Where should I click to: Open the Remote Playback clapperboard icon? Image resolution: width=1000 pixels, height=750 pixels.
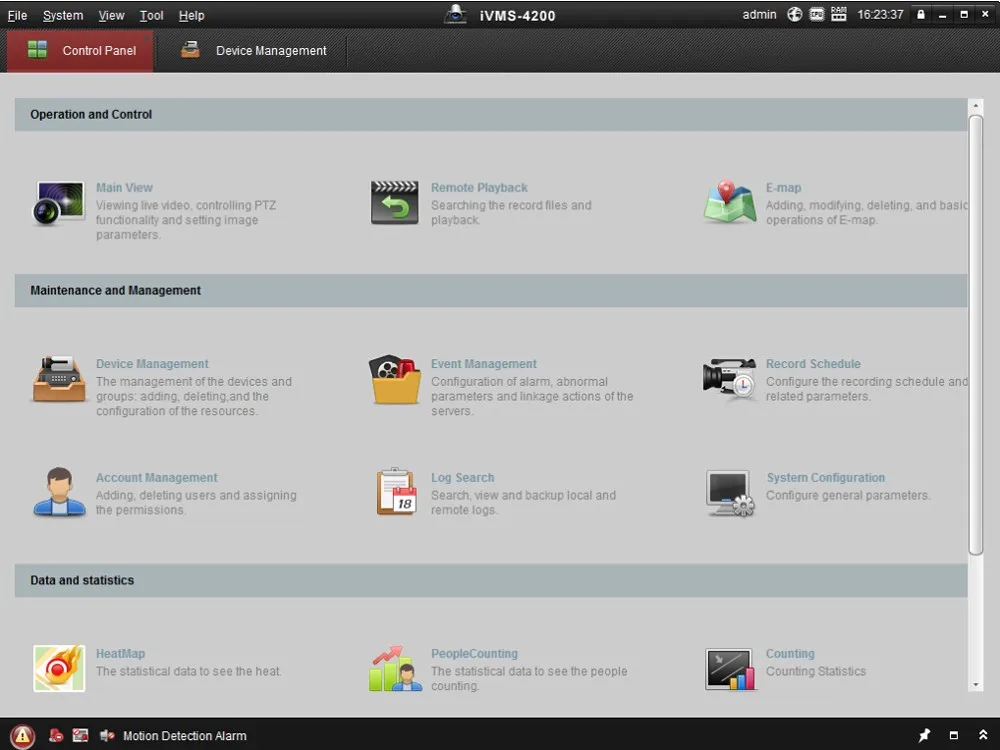395,203
